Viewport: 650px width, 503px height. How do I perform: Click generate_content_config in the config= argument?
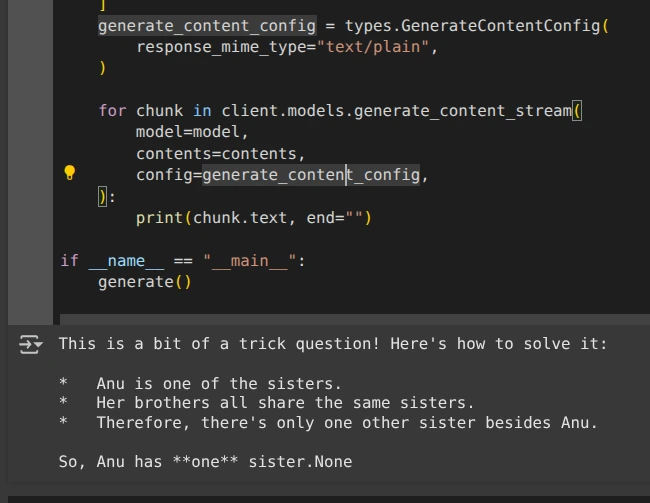coord(311,176)
